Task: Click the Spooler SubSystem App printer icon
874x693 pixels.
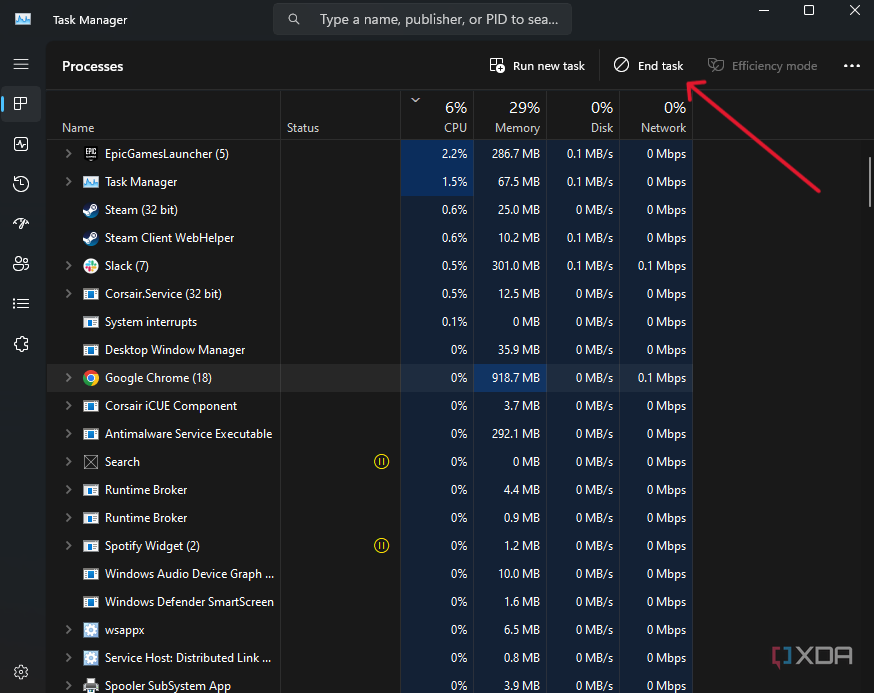Action: point(91,685)
